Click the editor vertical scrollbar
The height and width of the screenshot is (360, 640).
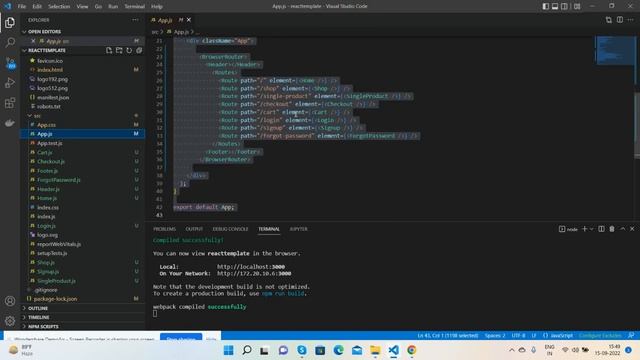[x=637, y=125]
